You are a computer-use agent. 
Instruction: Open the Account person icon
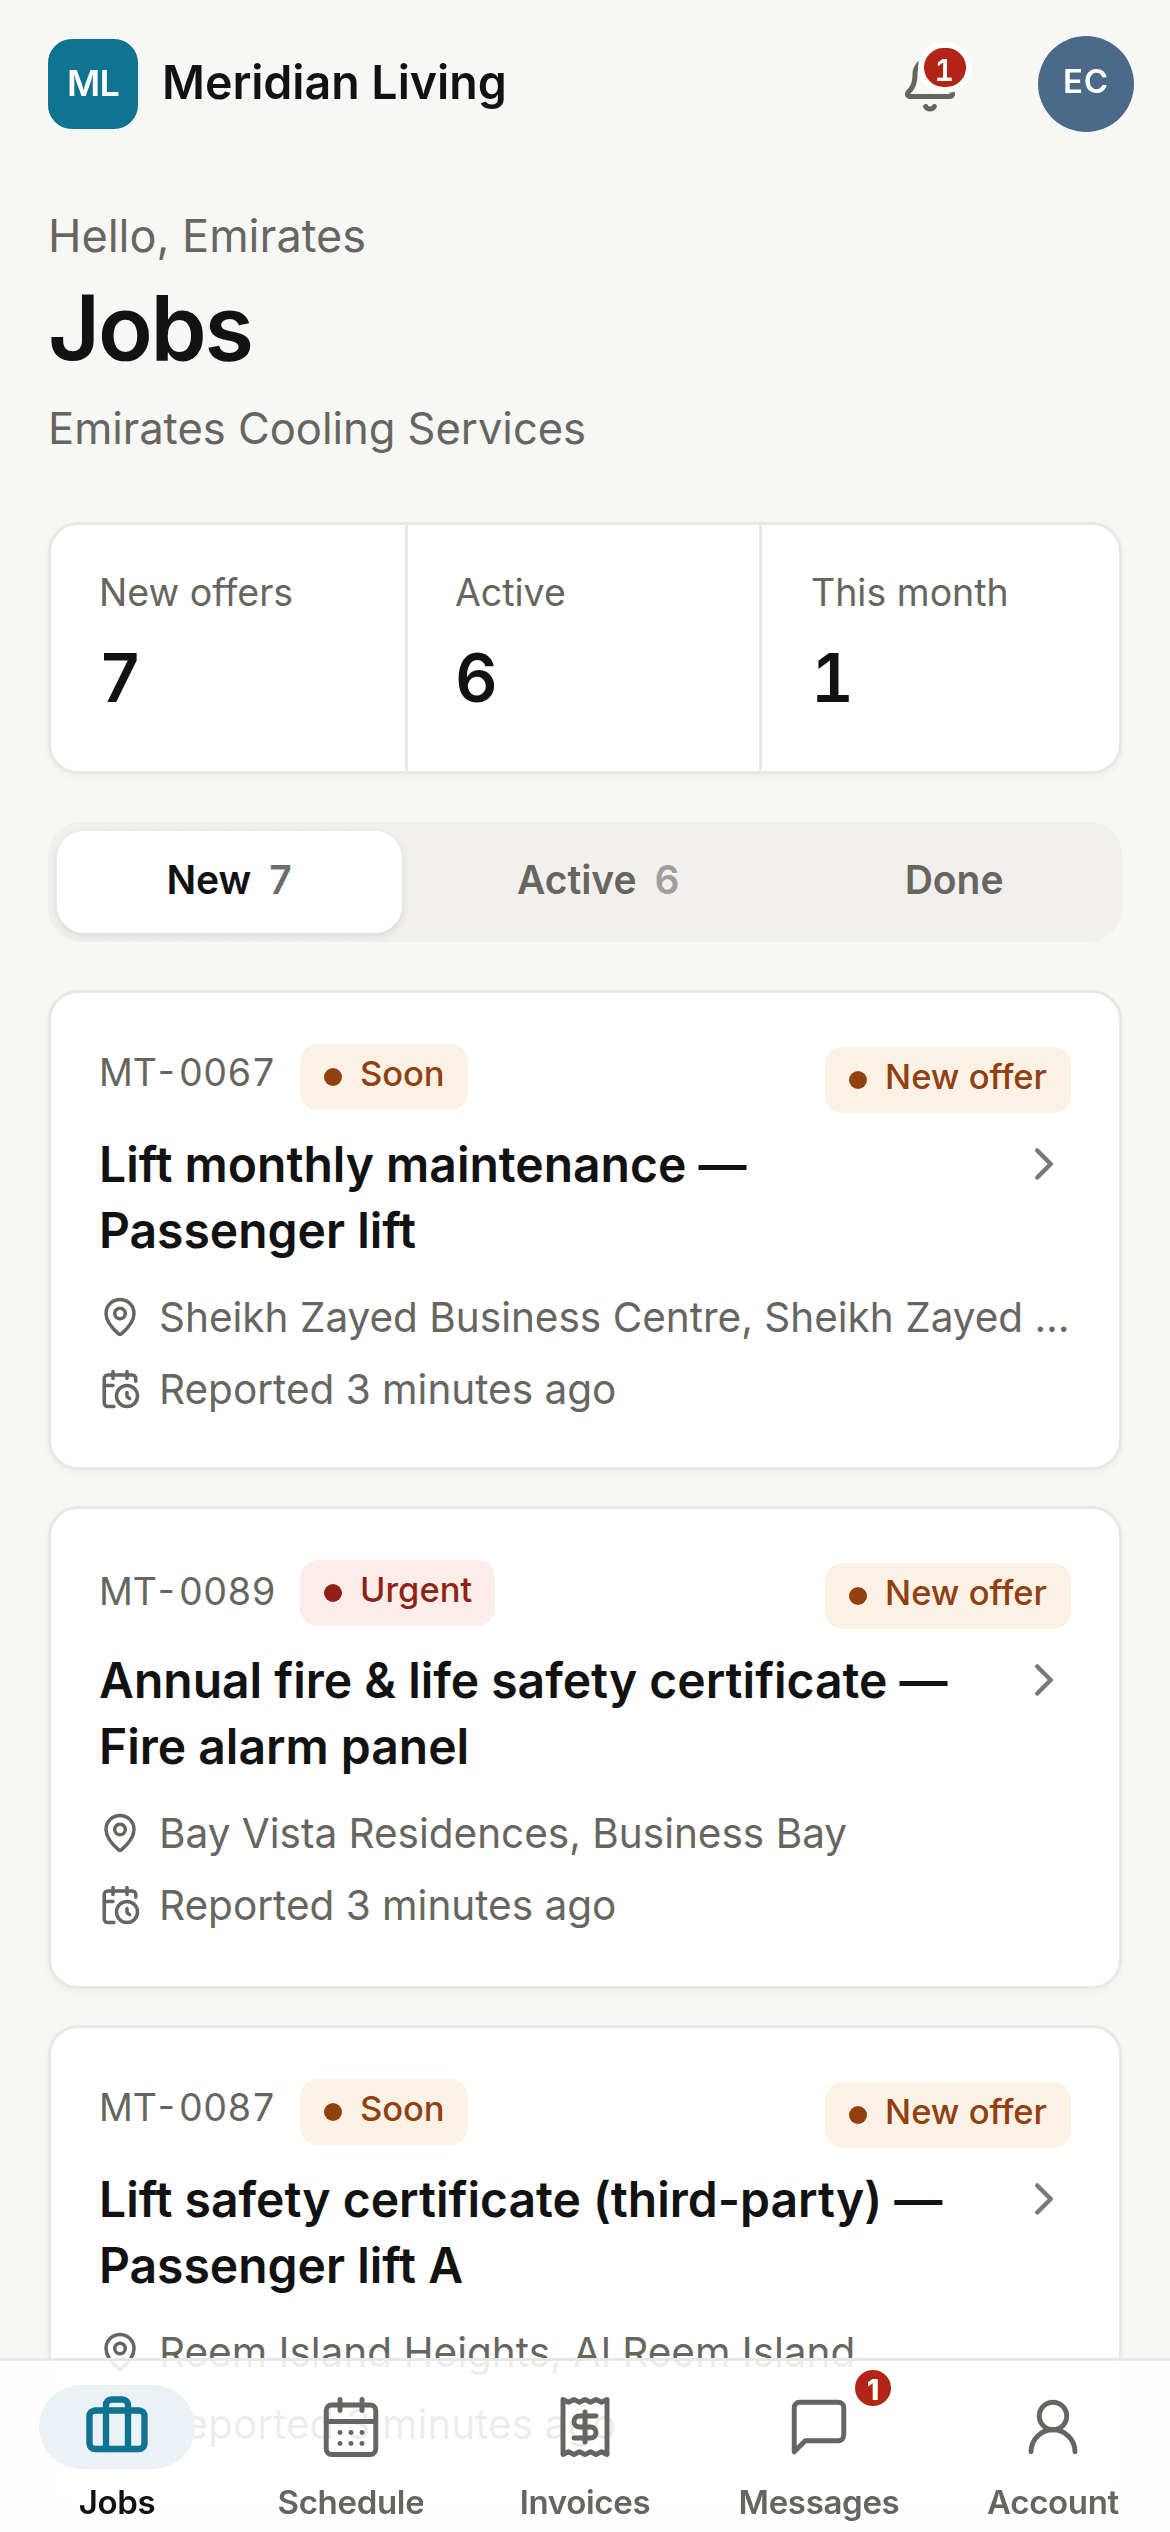pos(1053,2427)
